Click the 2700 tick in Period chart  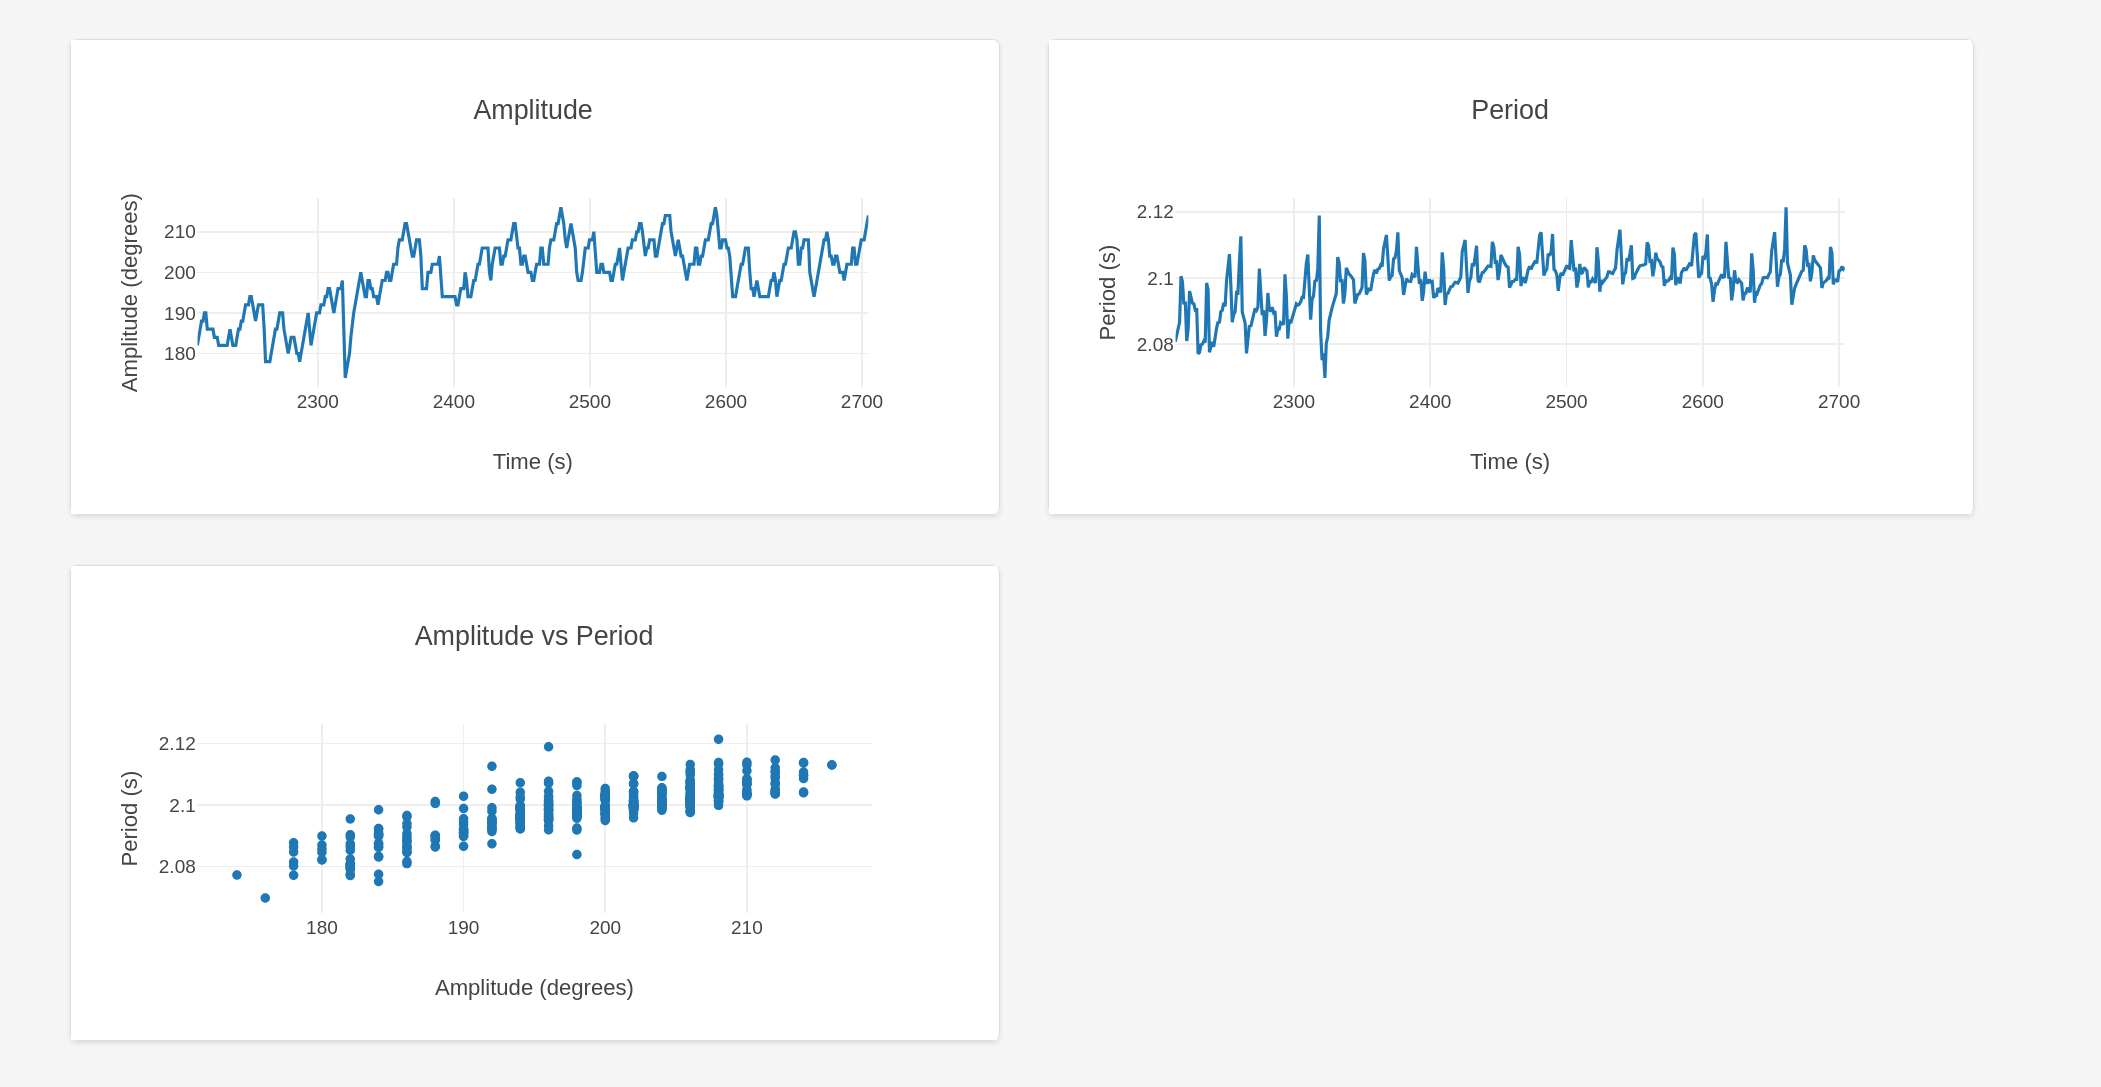coord(1838,402)
